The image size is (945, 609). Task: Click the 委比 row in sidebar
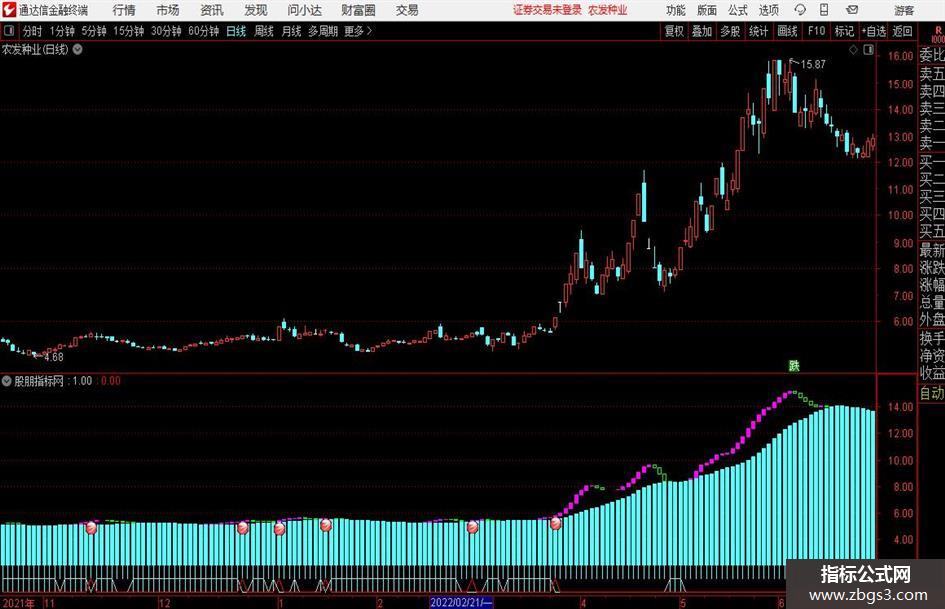pyautogui.click(x=931, y=55)
